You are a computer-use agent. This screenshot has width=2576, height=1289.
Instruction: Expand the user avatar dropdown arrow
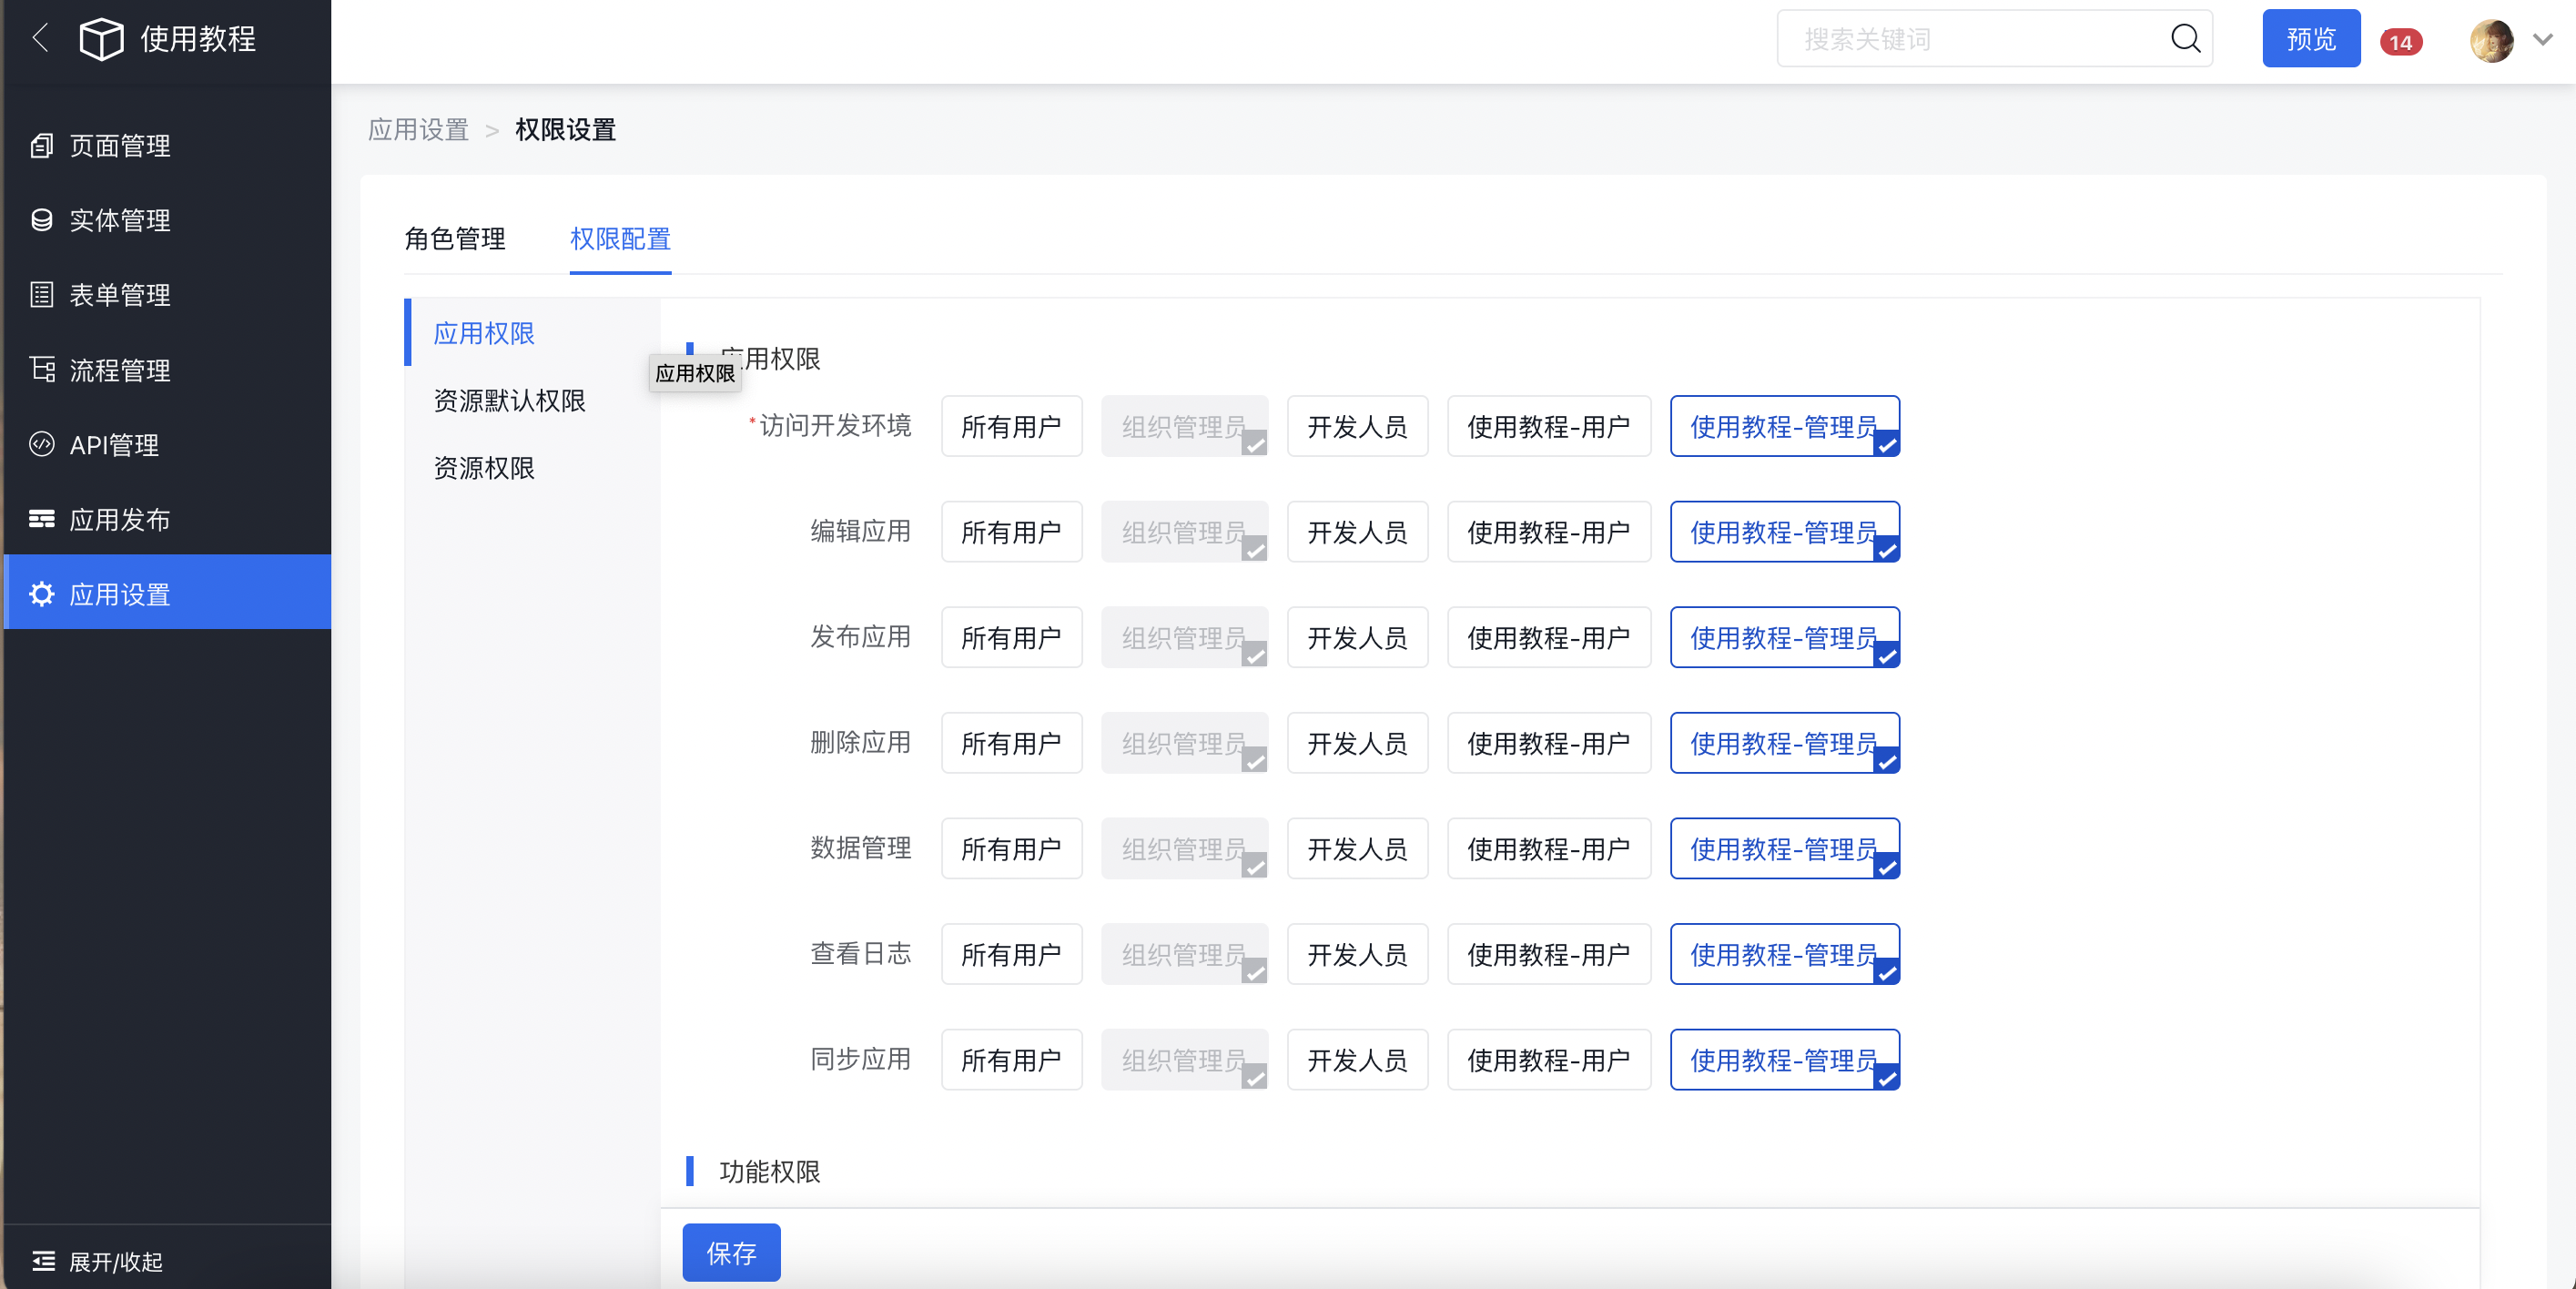[x=2543, y=41]
